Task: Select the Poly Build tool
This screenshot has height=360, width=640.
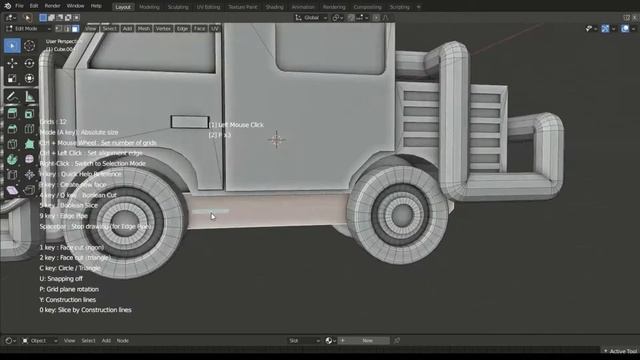Action: pyautogui.click(x=29, y=144)
